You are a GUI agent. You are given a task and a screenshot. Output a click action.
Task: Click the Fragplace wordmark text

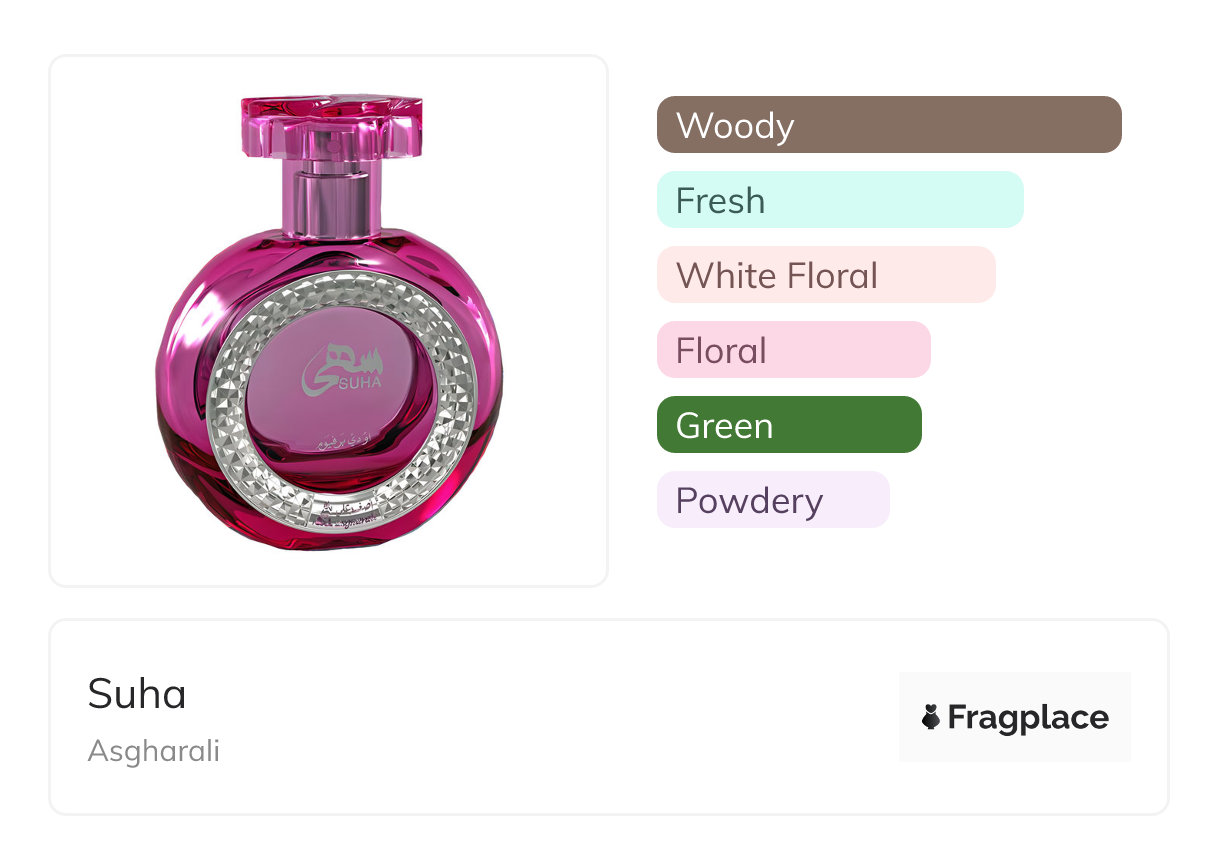click(1028, 717)
